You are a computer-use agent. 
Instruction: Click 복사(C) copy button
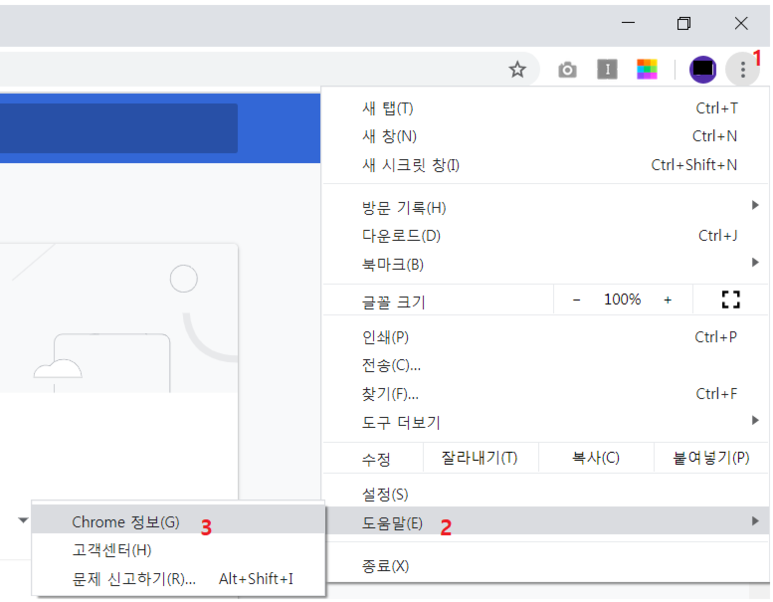(x=596, y=458)
